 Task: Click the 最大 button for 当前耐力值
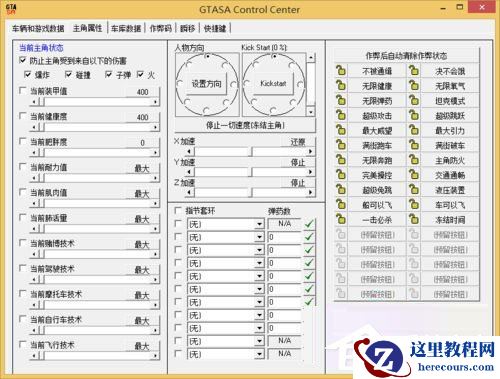[x=142, y=168]
